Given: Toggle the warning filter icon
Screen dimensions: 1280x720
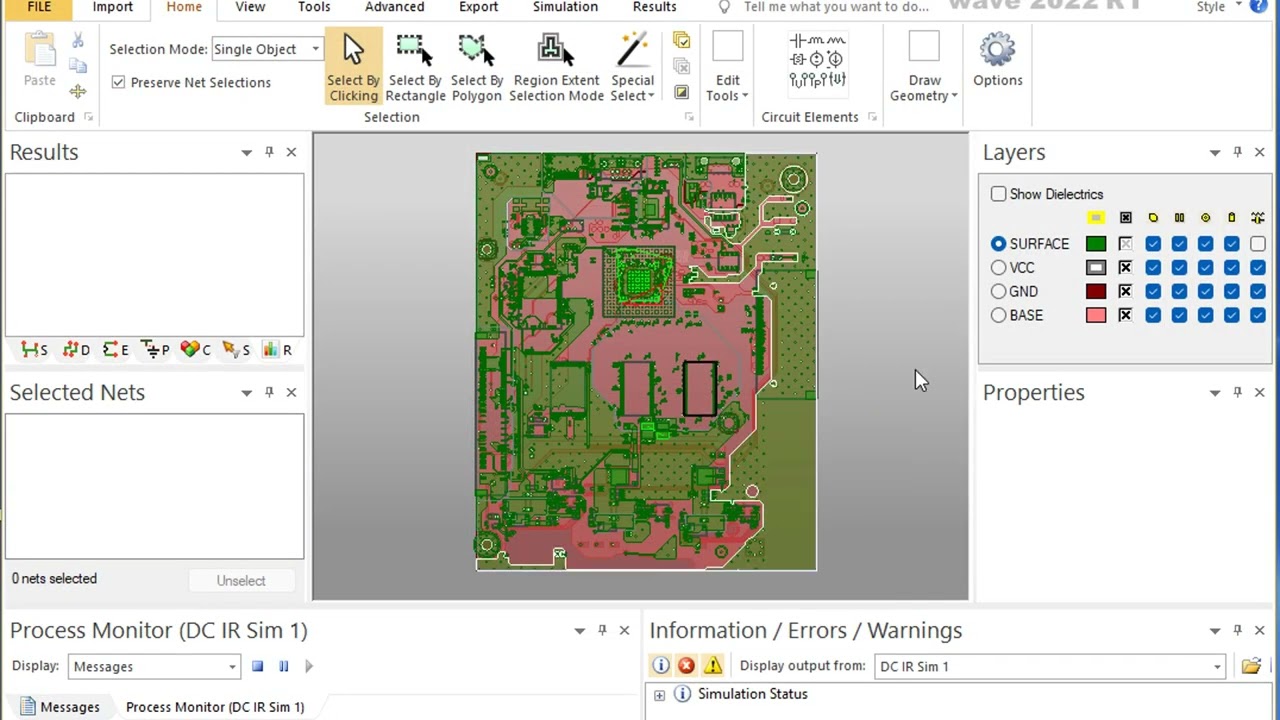Looking at the screenshot, I should click(x=712, y=666).
